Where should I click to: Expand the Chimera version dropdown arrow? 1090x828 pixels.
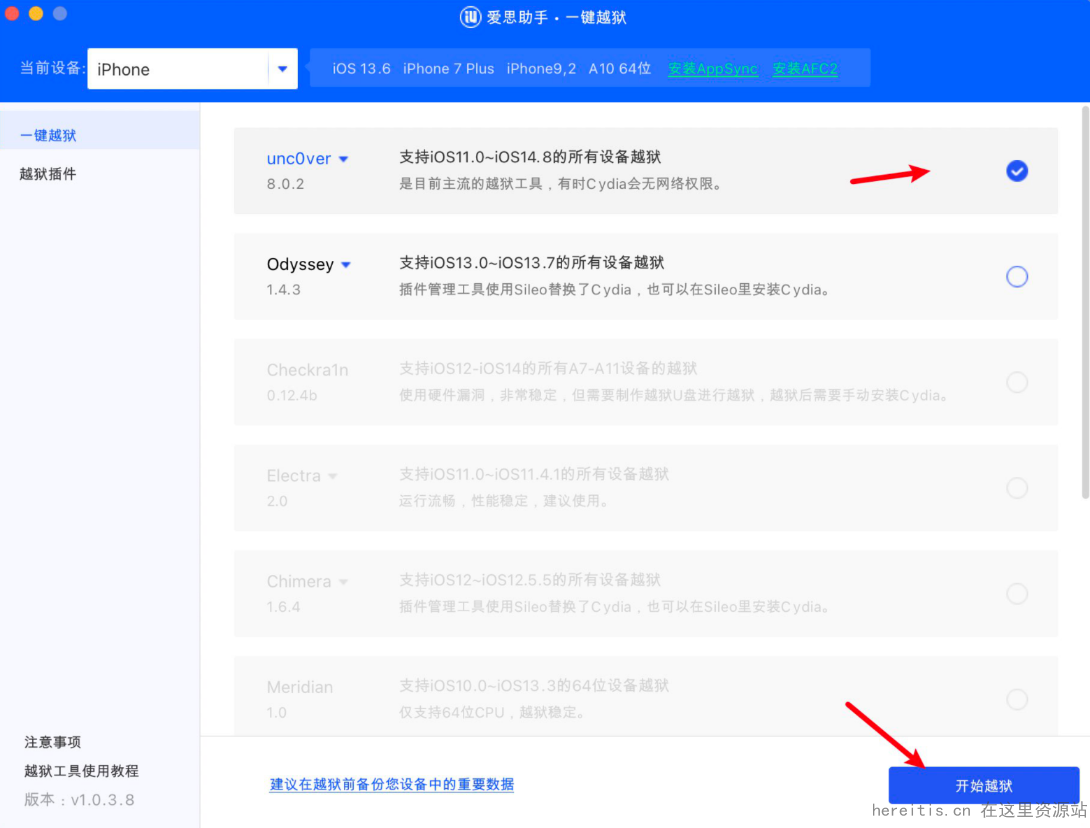343,582
